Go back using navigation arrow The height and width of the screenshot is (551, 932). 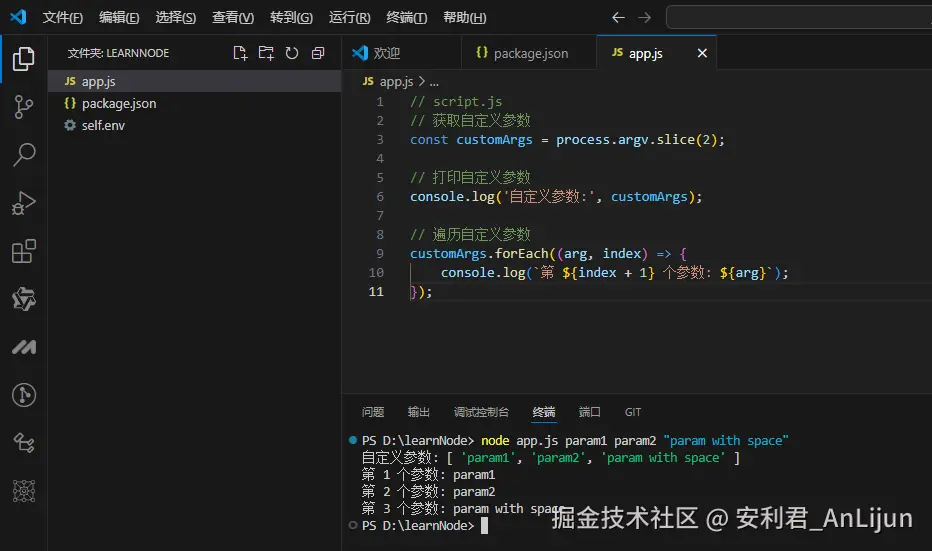618,17
